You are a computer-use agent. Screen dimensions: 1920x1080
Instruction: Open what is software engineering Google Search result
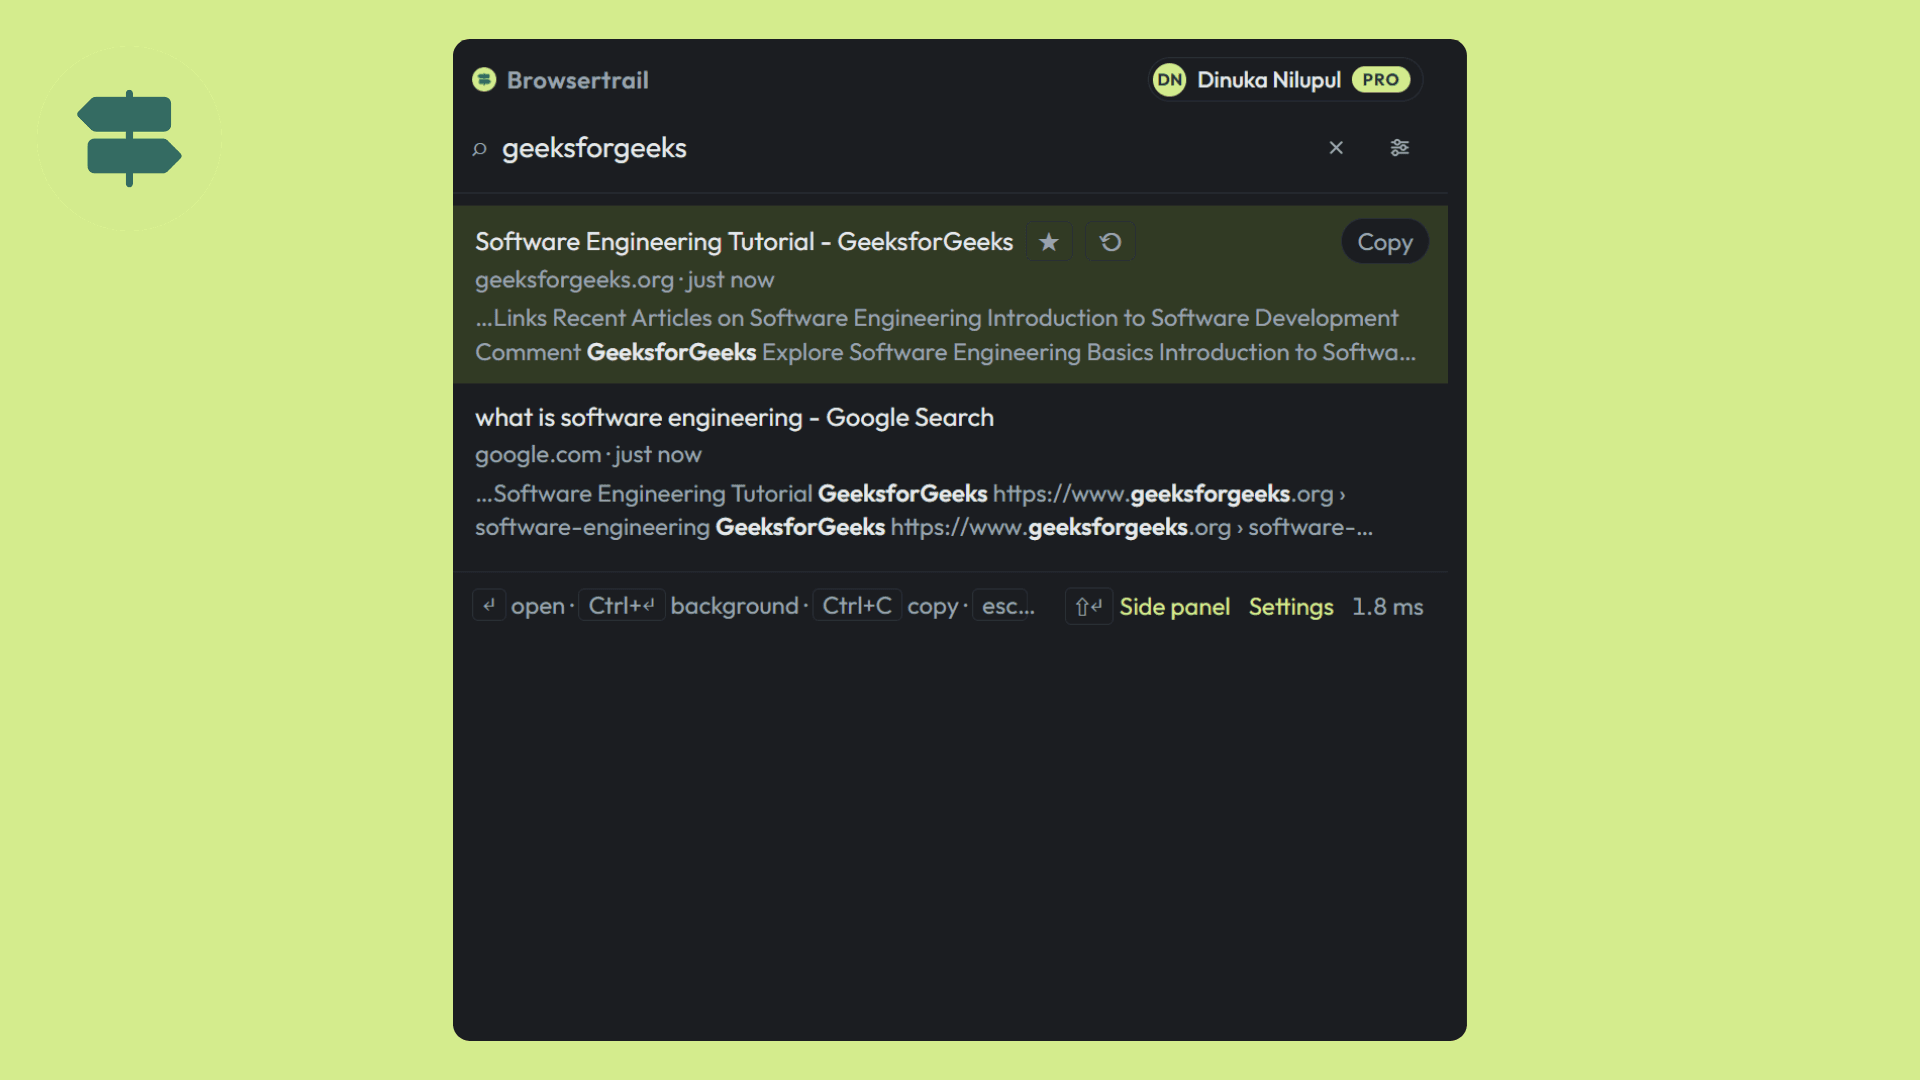(734, 418)
